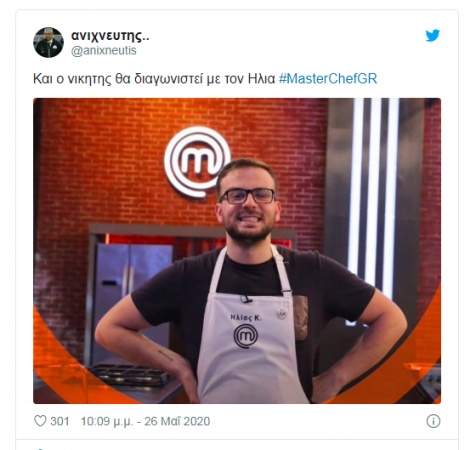476x450 pixels.
Task: Open the #MasterChefGR hashtag link
Action: 328,79
